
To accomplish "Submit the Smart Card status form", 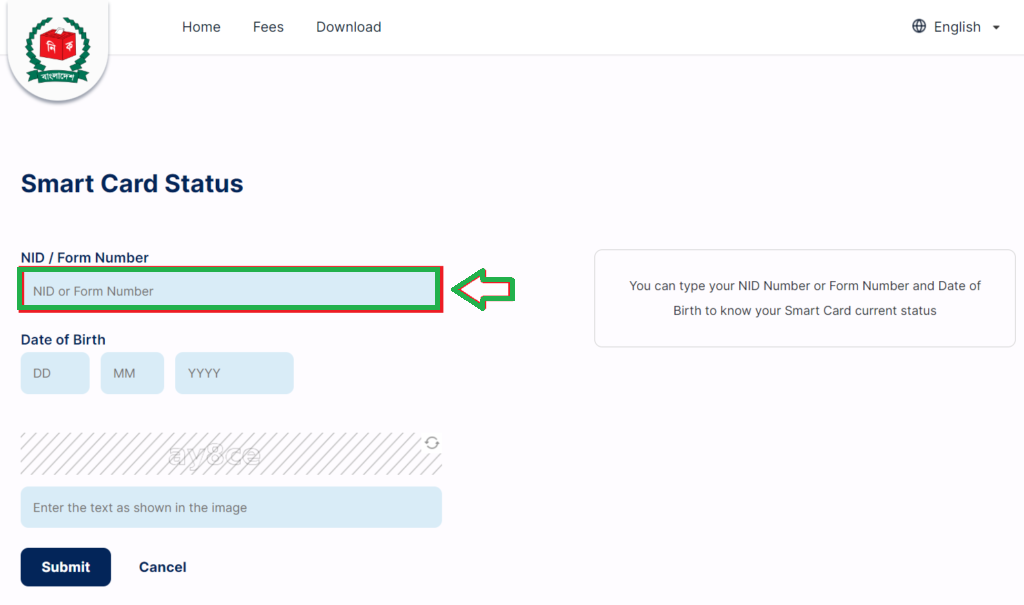I will click(65, 567).
